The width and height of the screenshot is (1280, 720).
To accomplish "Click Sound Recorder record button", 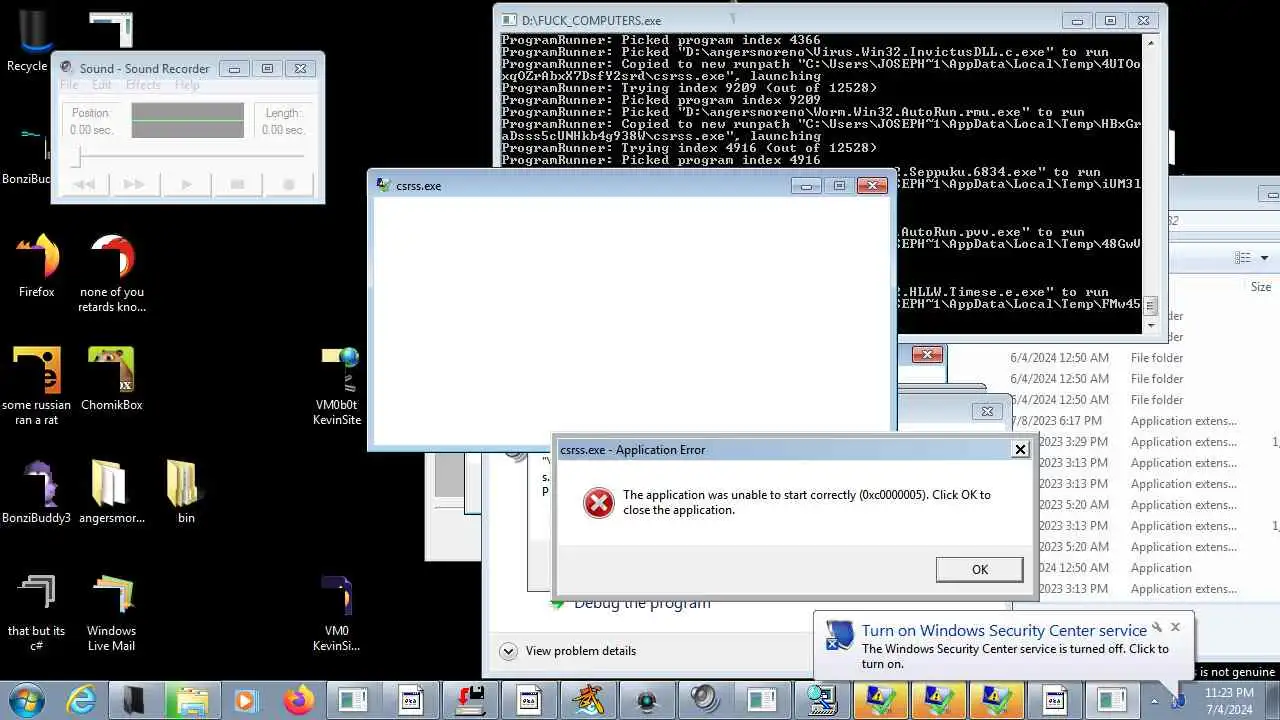I will click(x=289, y=184).
